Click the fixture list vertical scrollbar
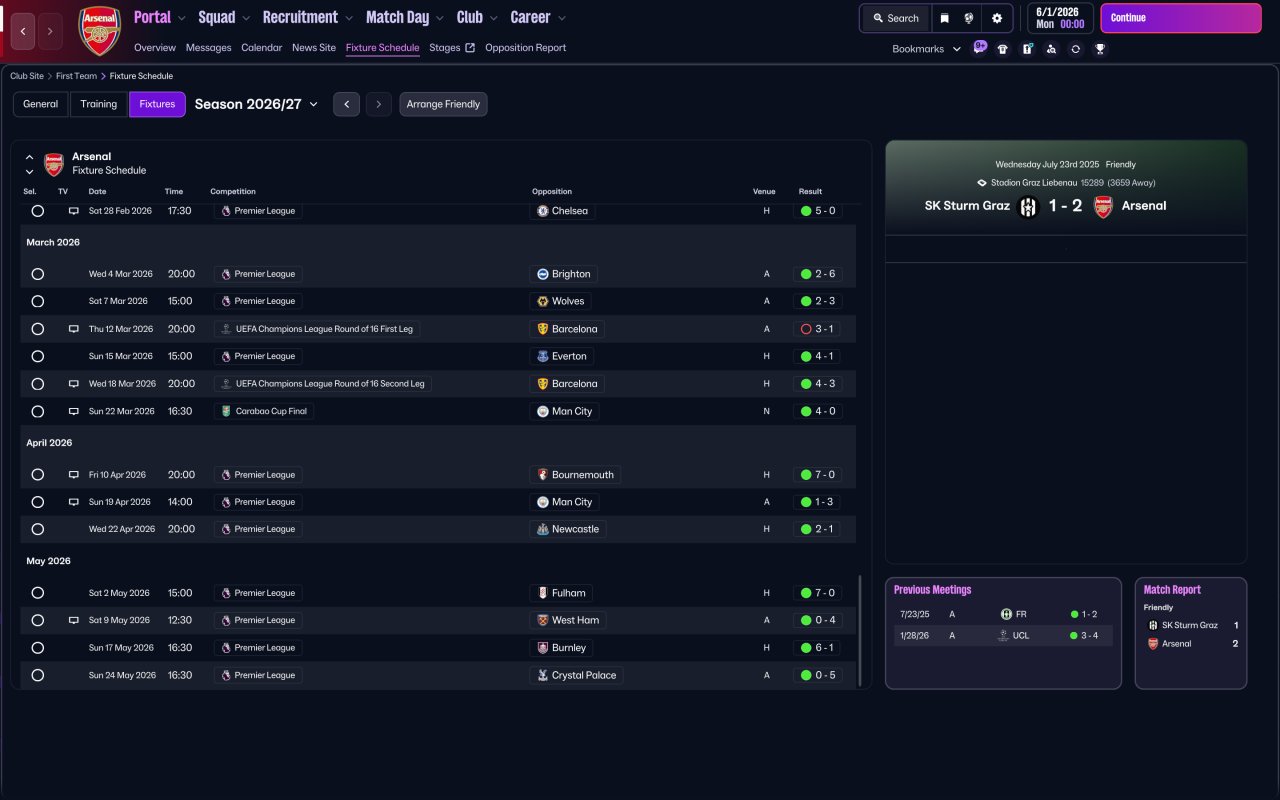The image size is (1280, 800). click(x=860, y=630)
